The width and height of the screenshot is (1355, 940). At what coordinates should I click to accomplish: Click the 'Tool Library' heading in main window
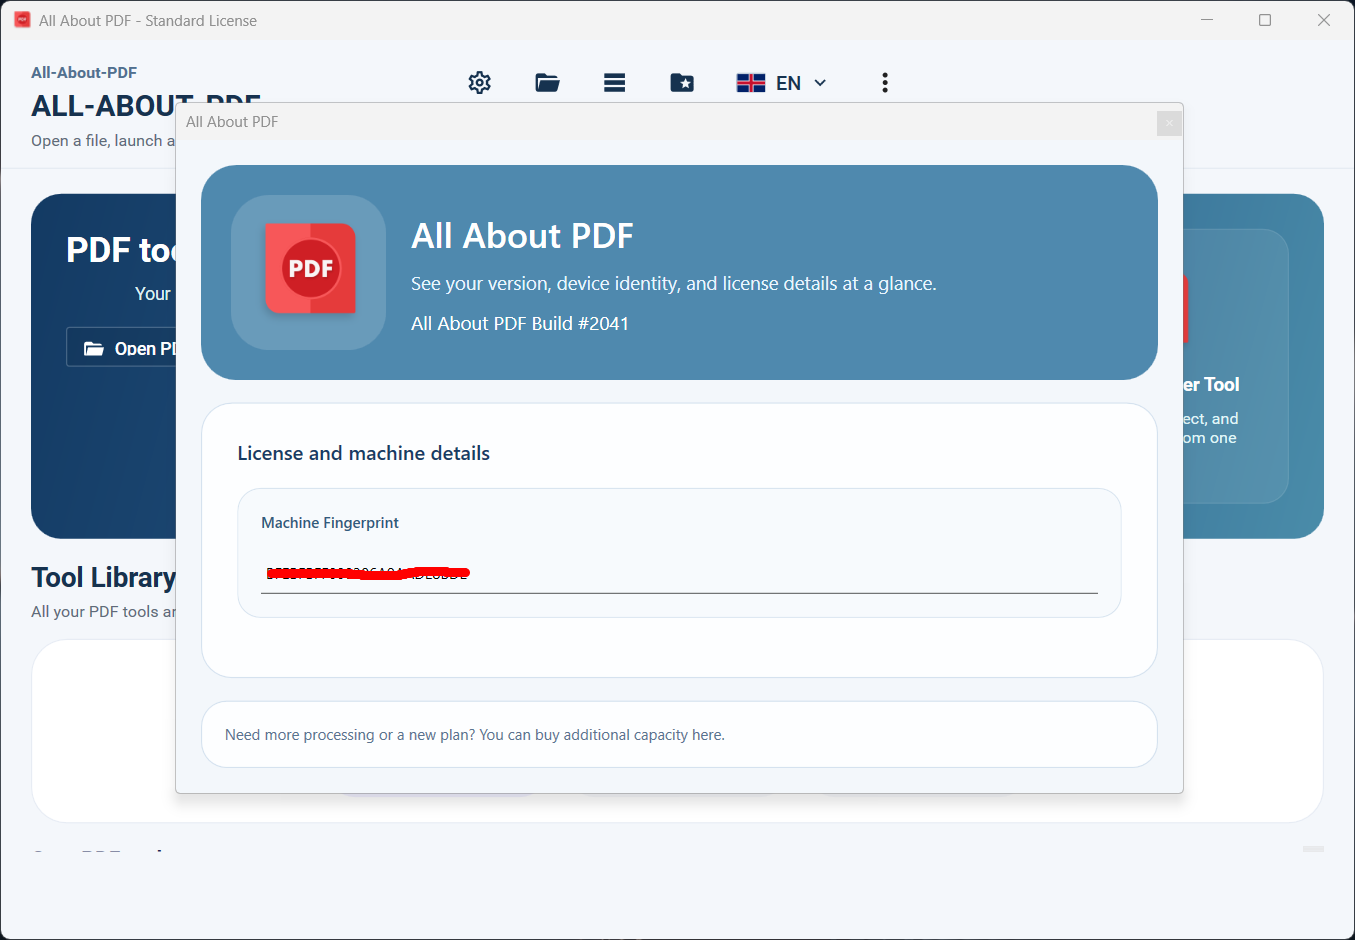pyautogui.click(x=103, y=578)
